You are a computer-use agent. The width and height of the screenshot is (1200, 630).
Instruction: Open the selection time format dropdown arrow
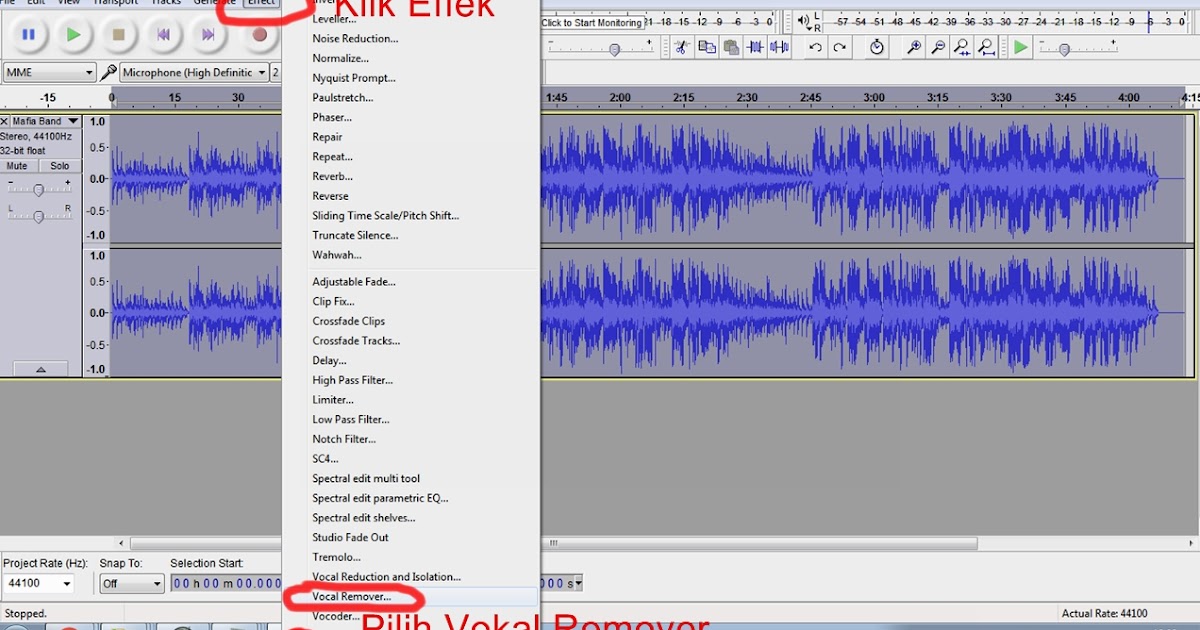point(576,583)
